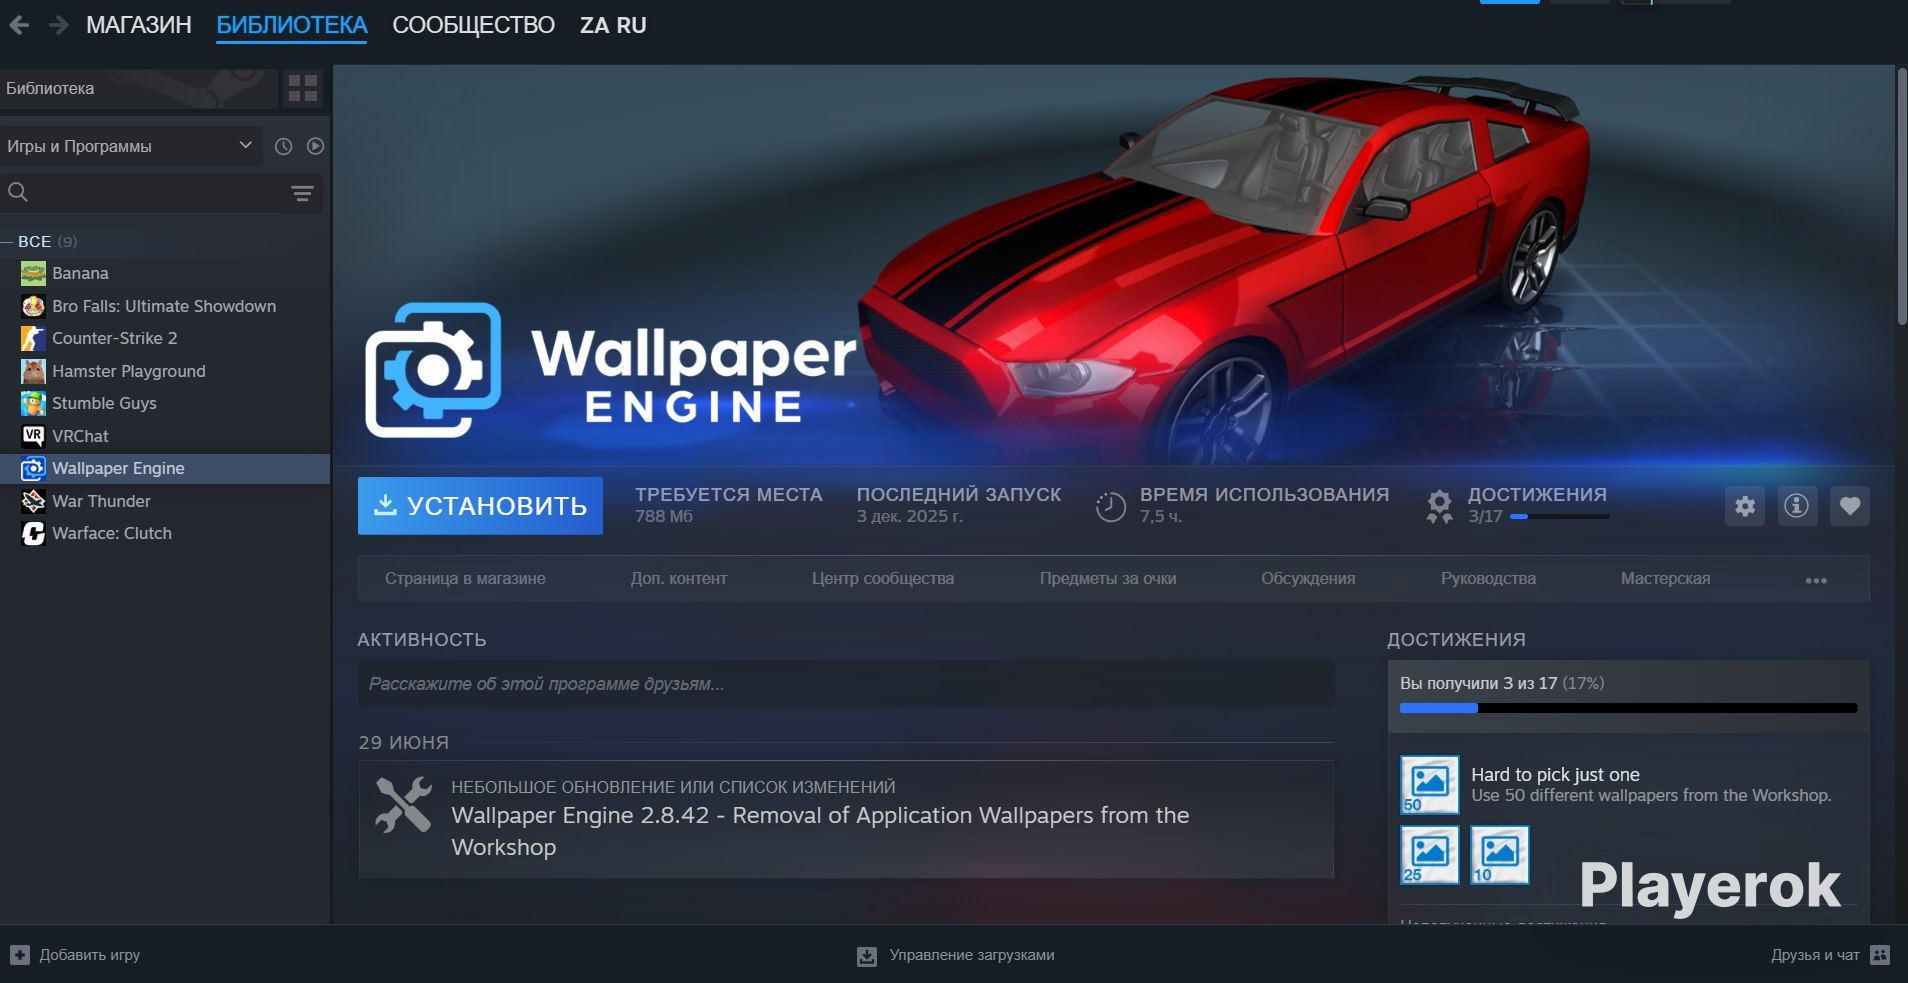
Task: Open the Обсуждения tab
Action: [x=1308, y=578]
